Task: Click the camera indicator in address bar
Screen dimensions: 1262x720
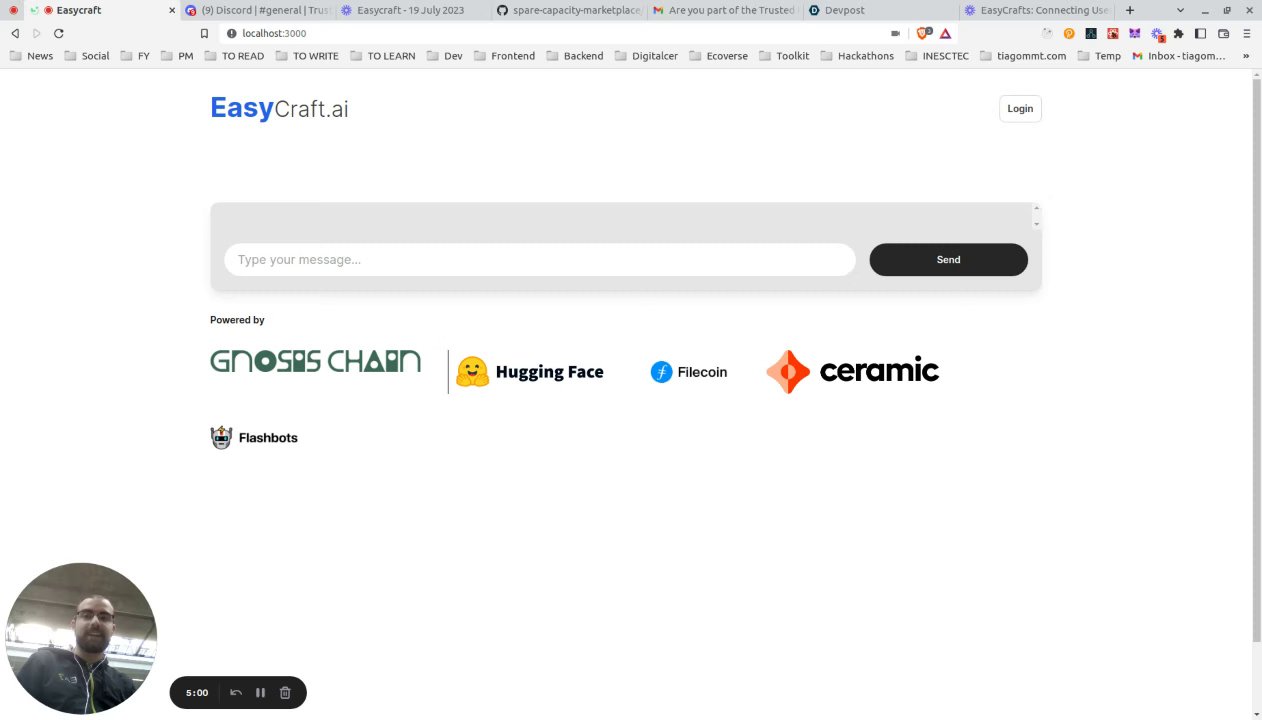Action: 895,33
